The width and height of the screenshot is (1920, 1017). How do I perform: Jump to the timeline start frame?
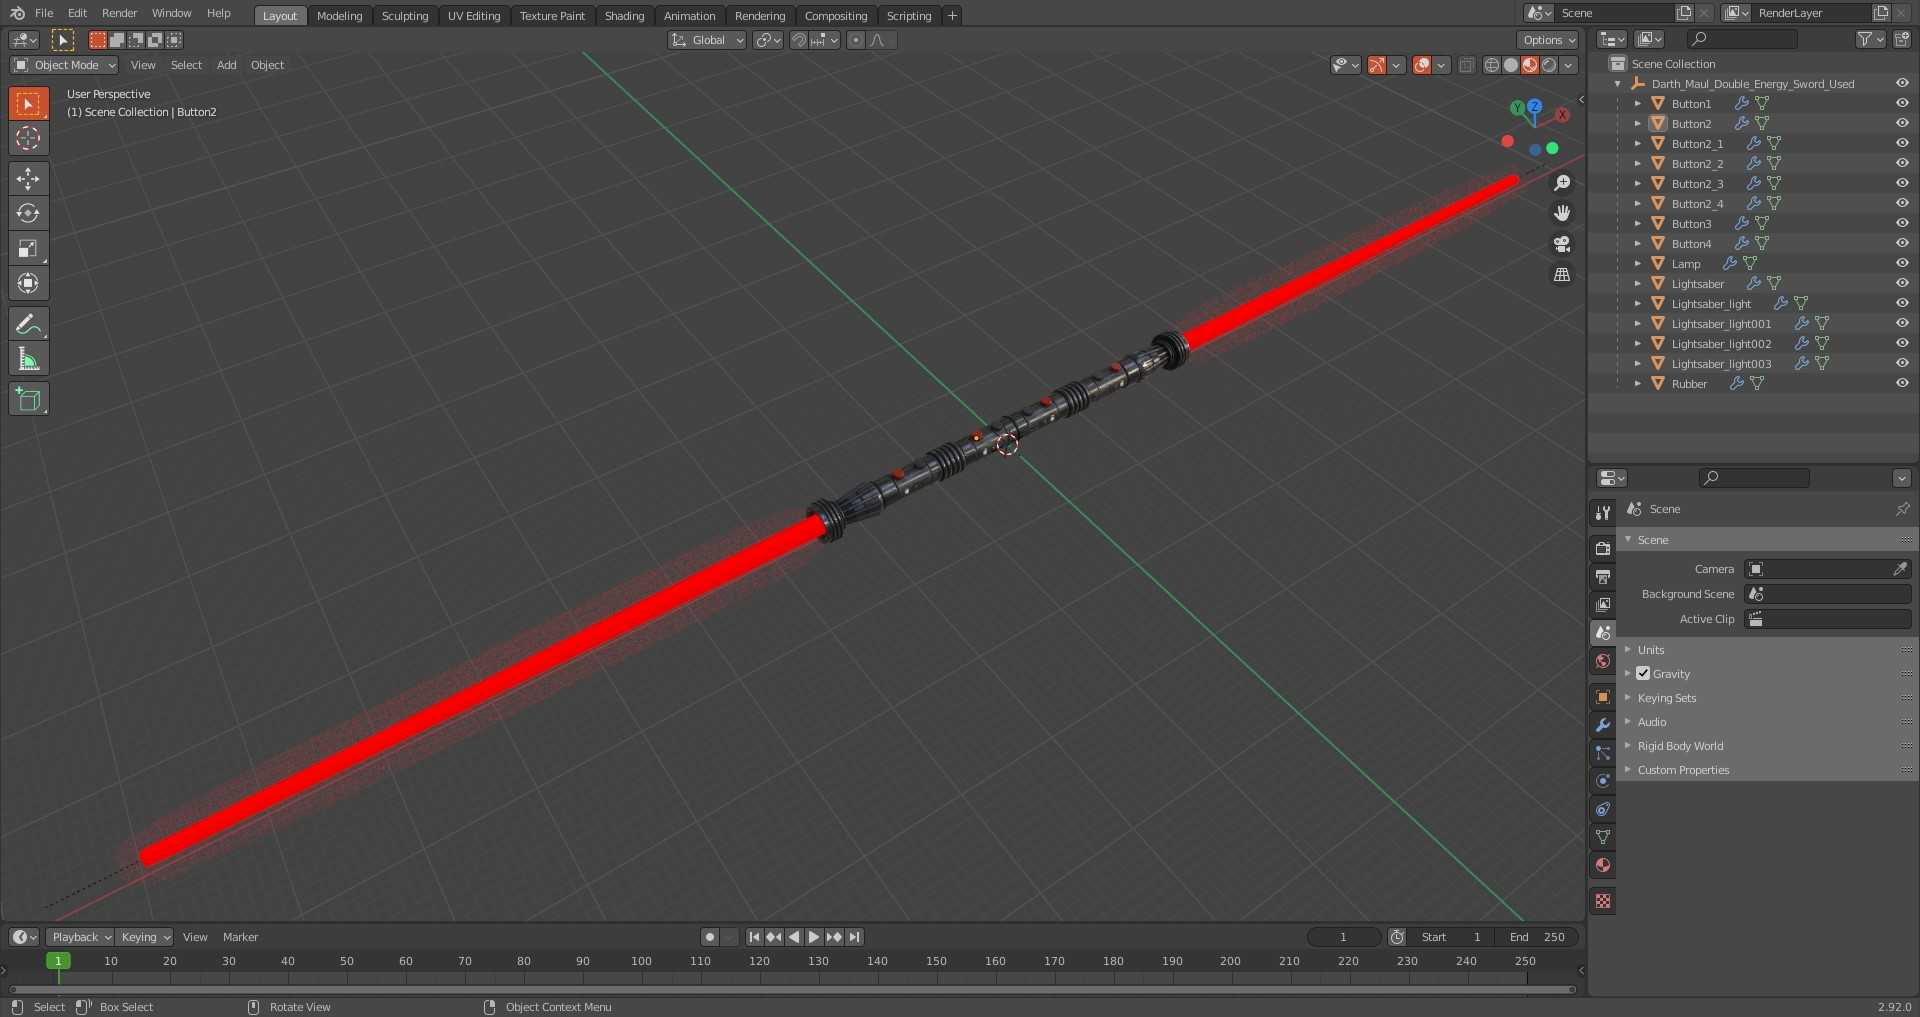pyautogui.click(x=754, y=937)
